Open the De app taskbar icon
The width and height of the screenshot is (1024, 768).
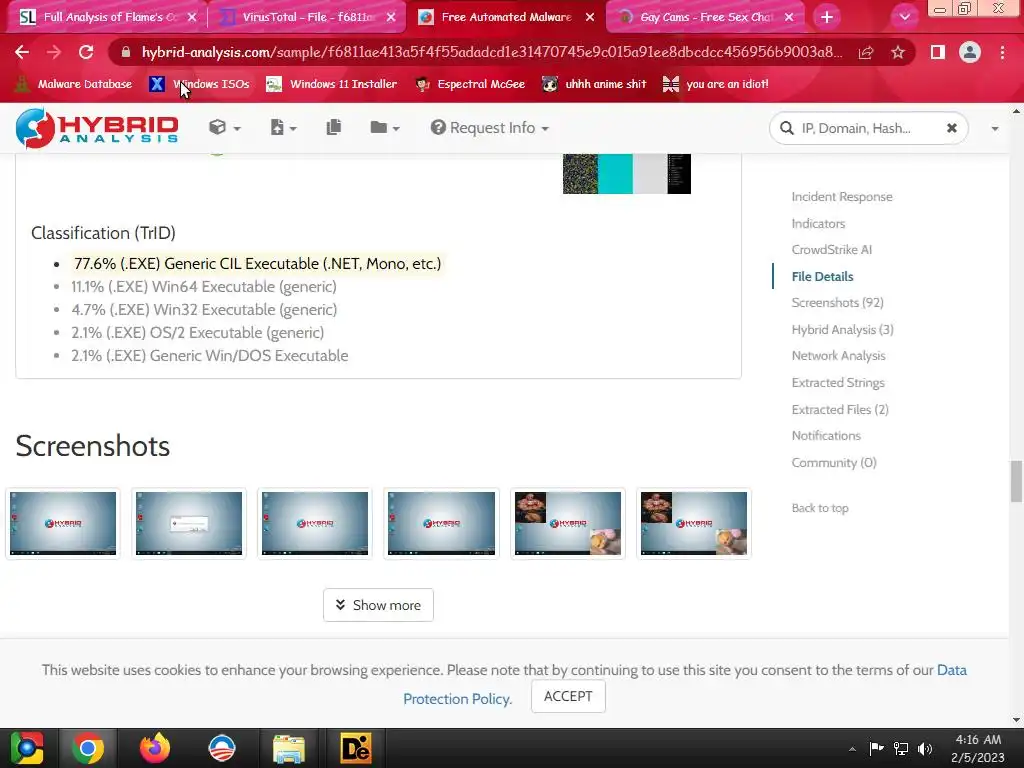(x=356, y=748)
